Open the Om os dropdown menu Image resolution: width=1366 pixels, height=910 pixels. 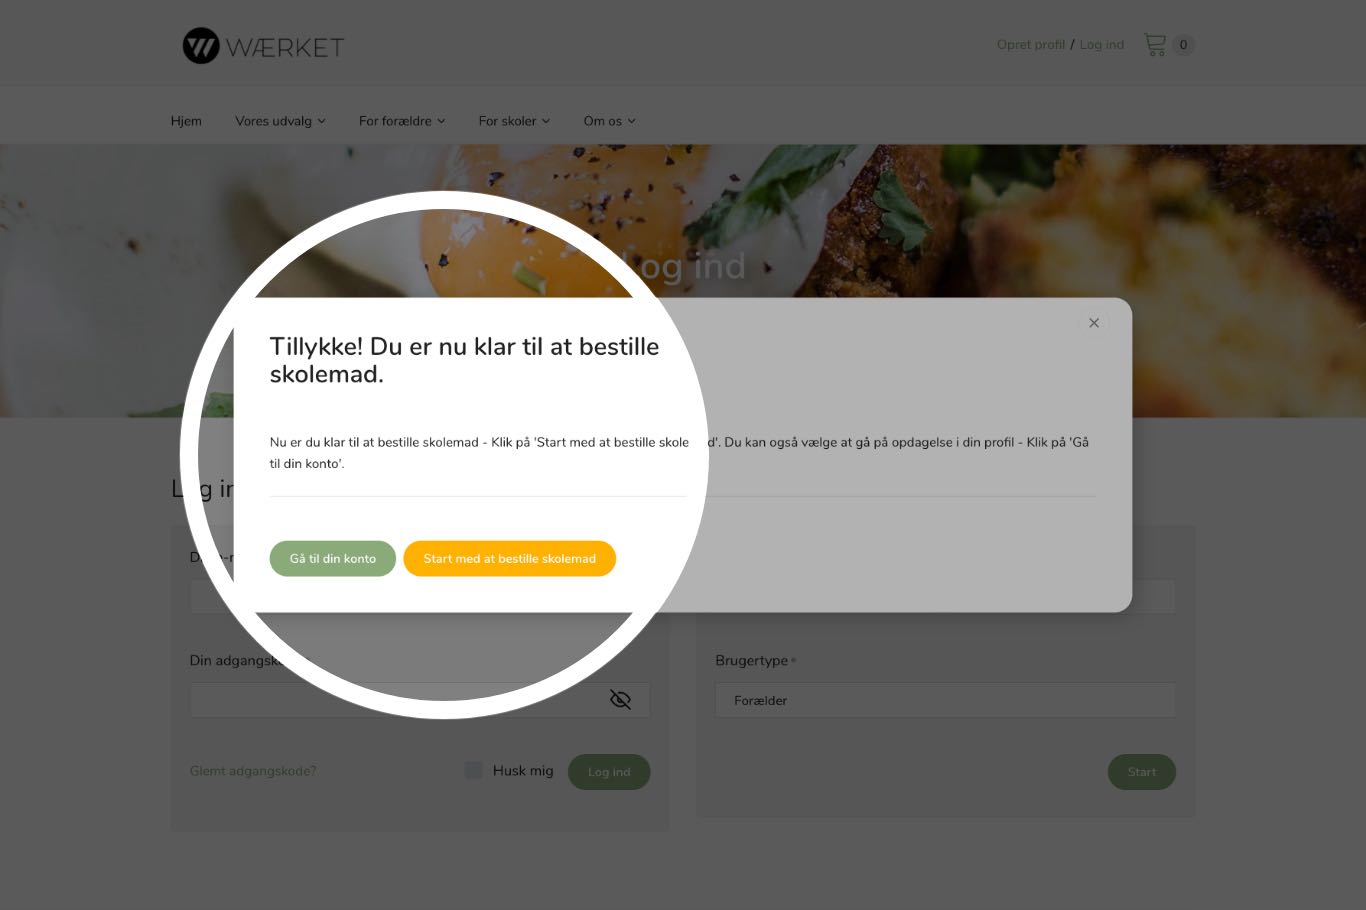[x=609, y=121]
